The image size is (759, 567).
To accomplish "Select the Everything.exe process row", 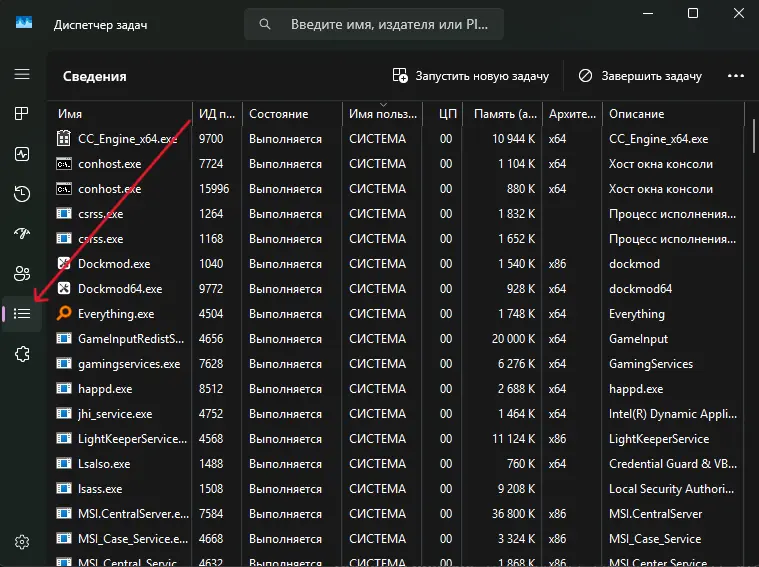I will (x=396, y=314).
